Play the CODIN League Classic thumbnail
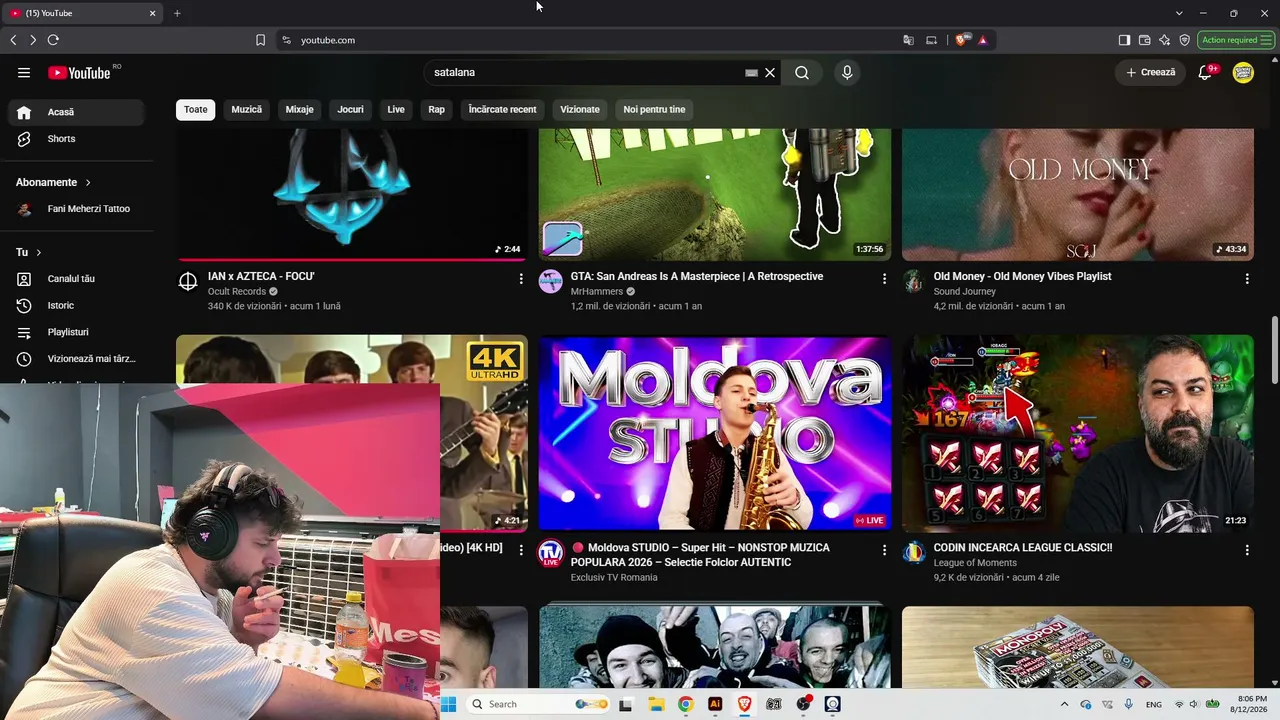The width and height of the screenshot is (1280, 720). click(x=1078, y=433)
